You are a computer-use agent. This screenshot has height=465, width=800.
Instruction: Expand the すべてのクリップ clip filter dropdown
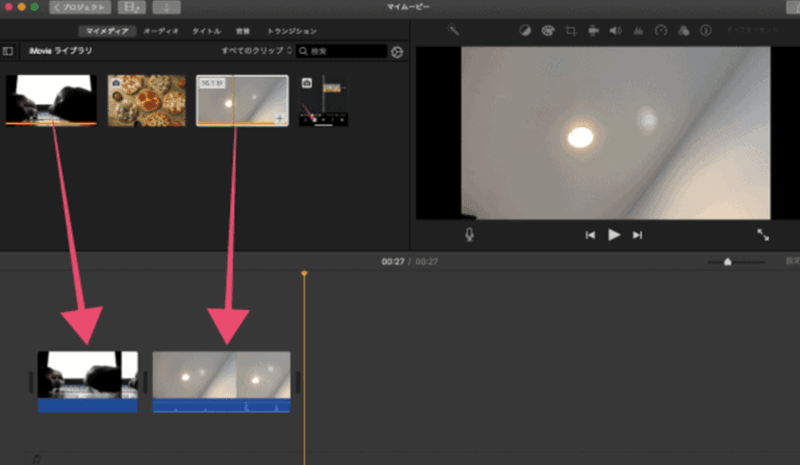pyautogui.click(x=257, y=51)
